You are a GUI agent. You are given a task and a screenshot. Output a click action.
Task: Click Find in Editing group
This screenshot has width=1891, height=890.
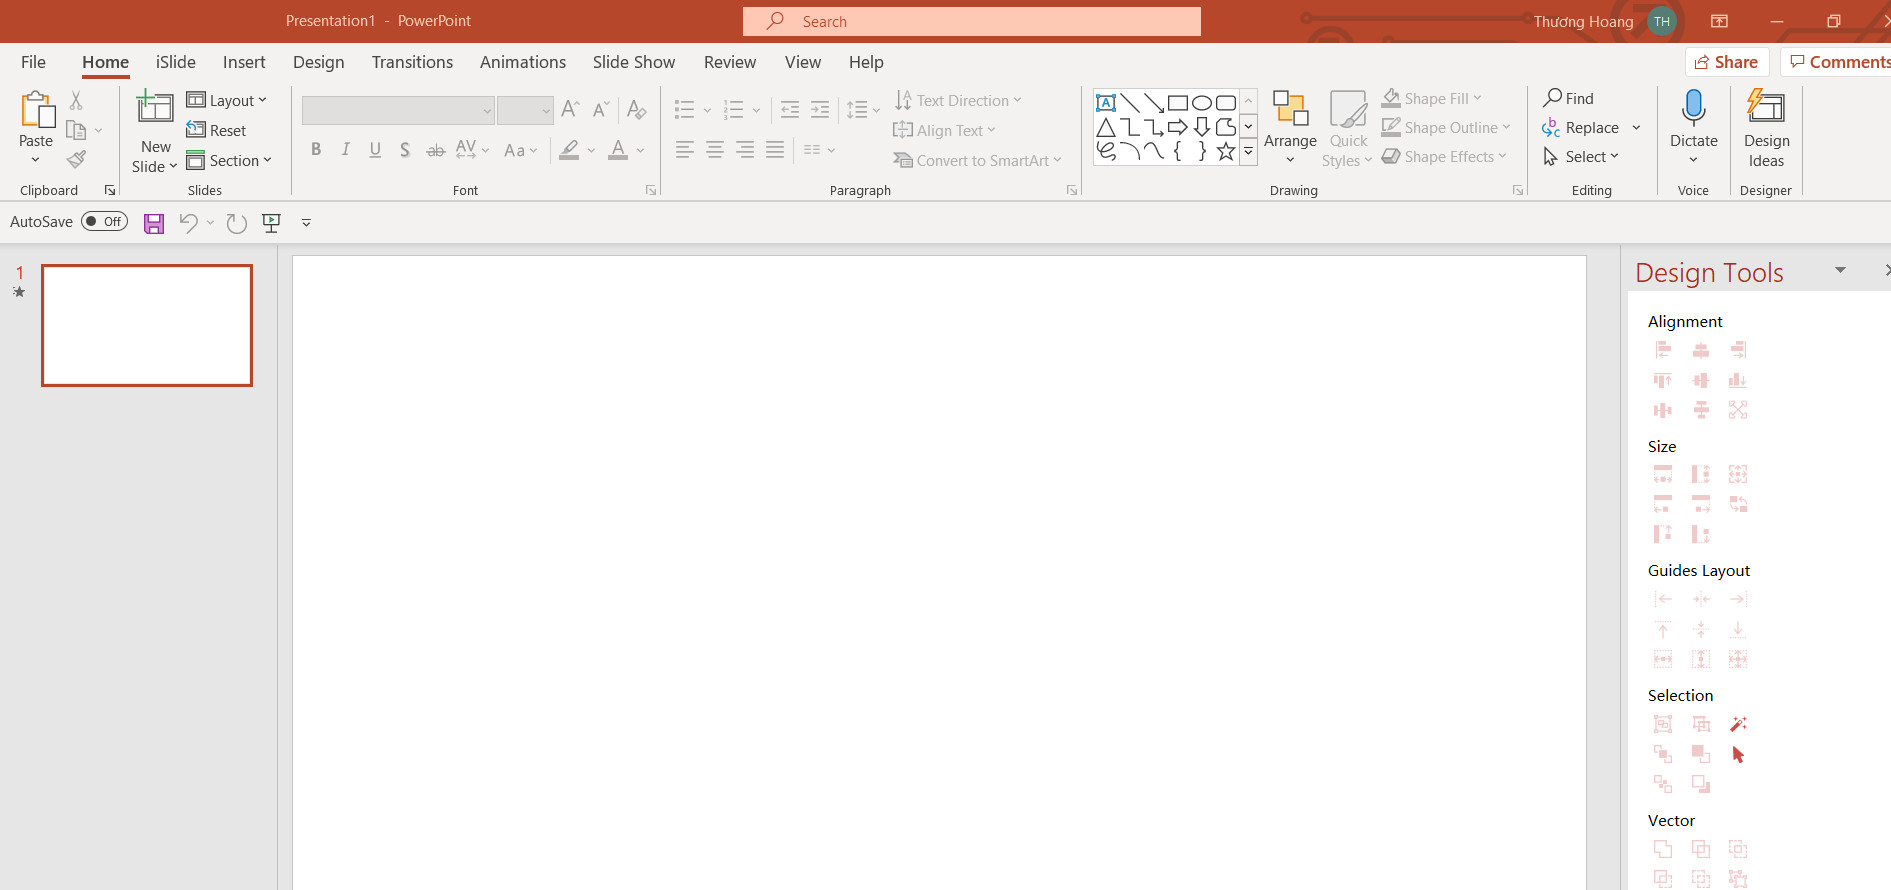tap(1568, 98)
